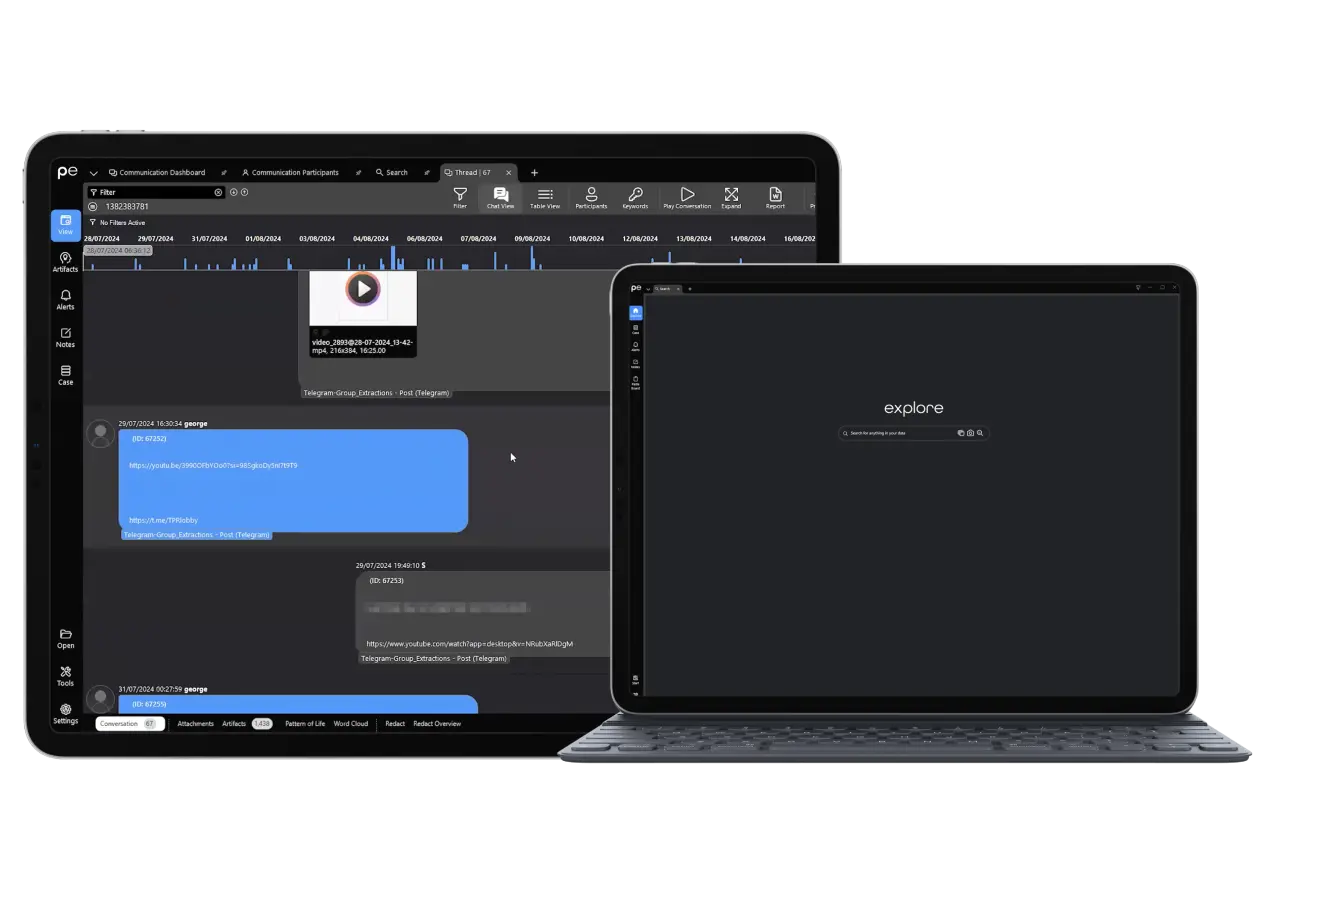This screenshot has height=922, width=1334.
Task: Open Tools in the left sidebar
Action: tap(65, 676)
